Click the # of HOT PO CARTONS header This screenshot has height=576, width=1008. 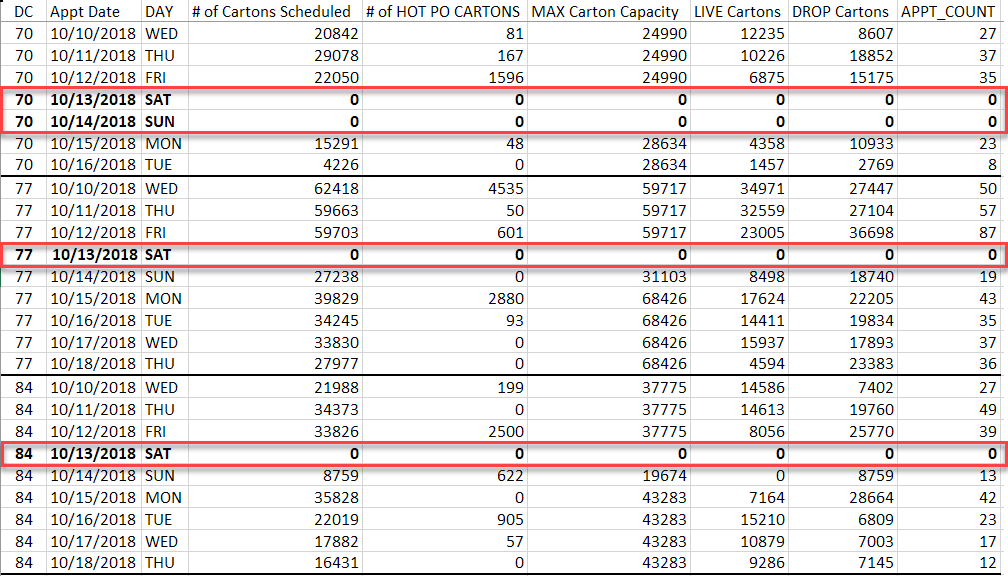443,12
